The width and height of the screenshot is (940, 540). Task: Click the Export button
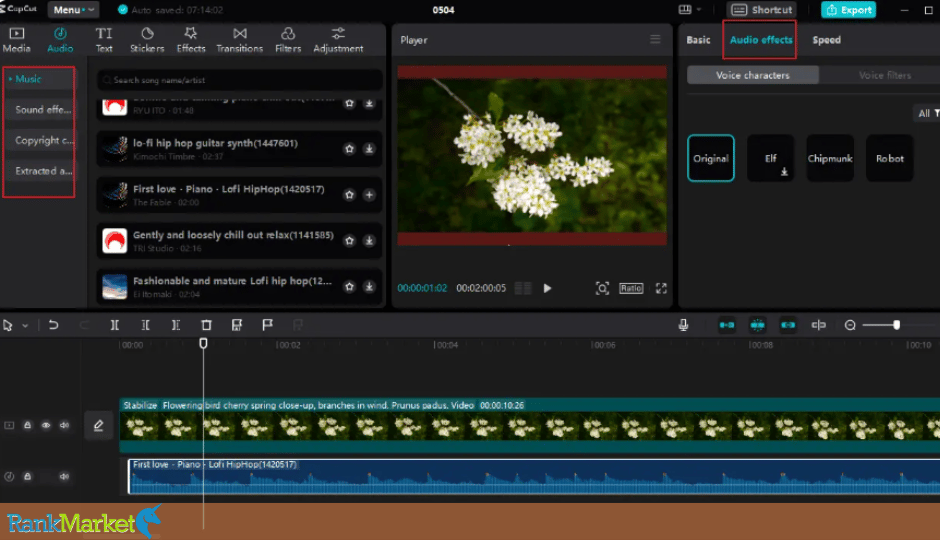[848, 10]
